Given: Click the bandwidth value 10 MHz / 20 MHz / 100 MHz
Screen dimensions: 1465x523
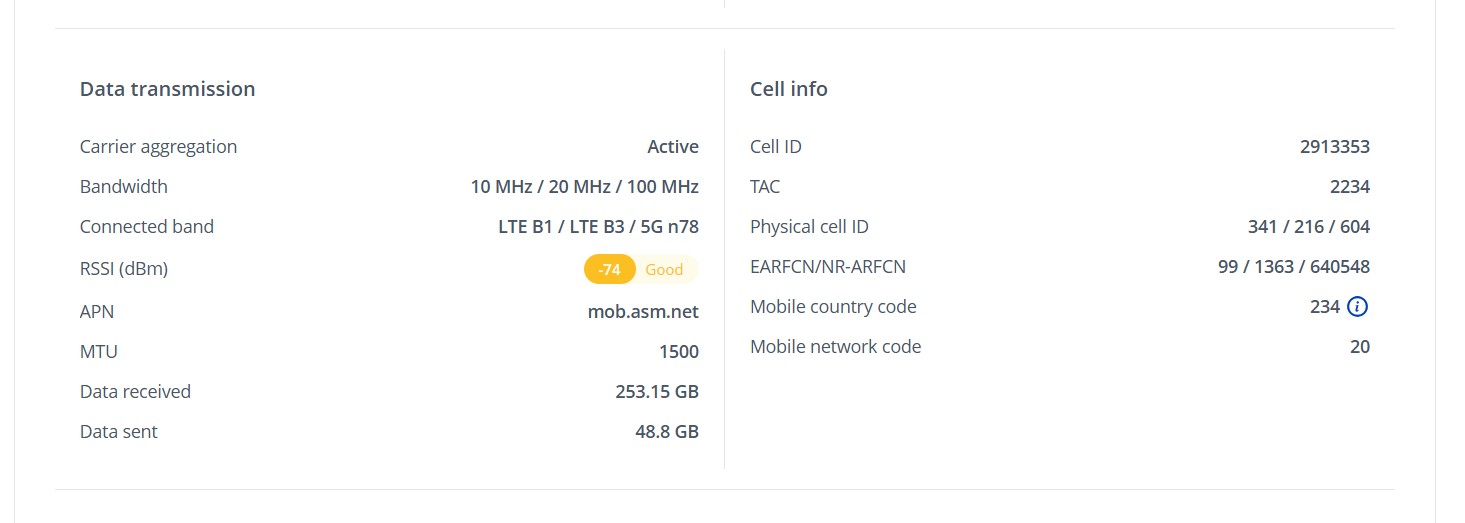Looking at the screenshot, I should (x=584, y=187).
